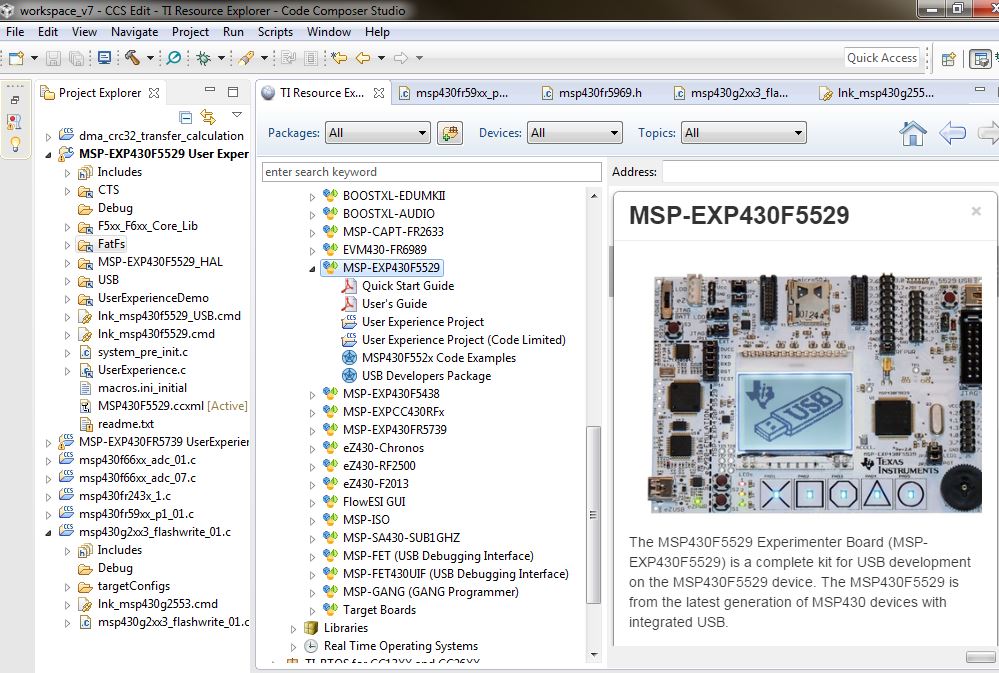This screenshot has width=999, height=673.
Task: Click the Debug bug icon
Action: [x=203, y=58]
